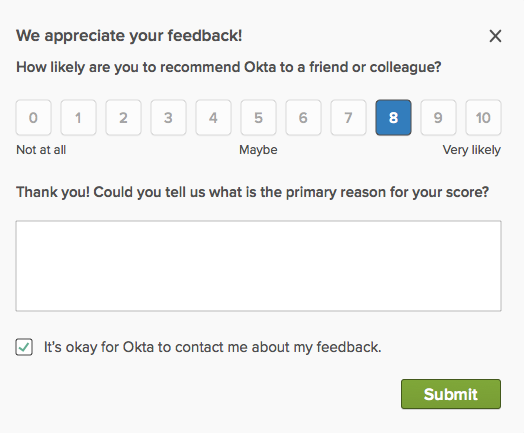
Task: Select score 7 on rating scale
Action: [349, 118]
